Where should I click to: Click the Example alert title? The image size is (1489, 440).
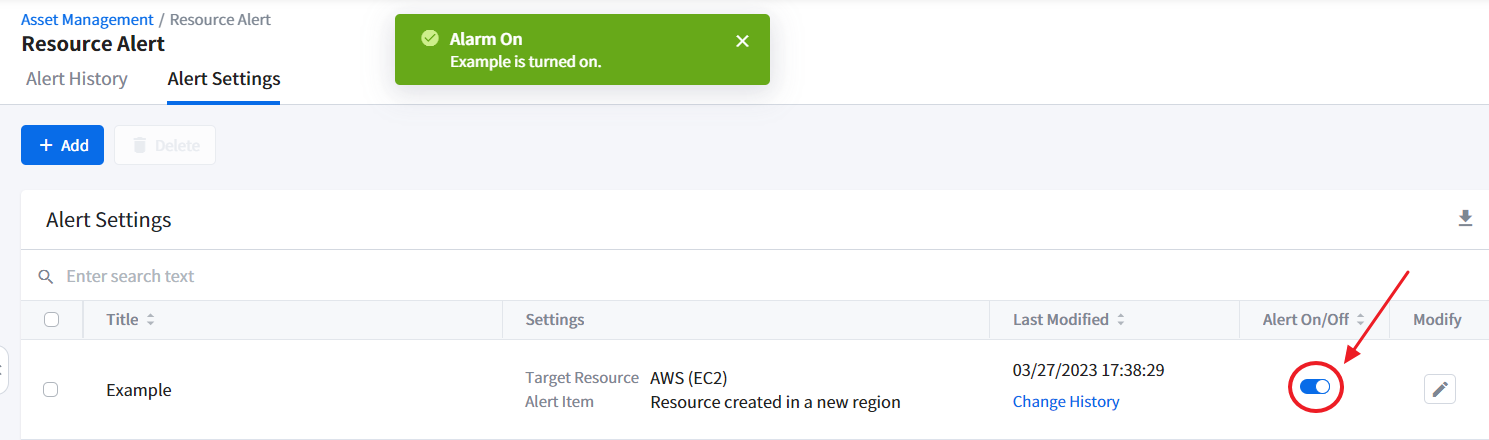[139, 390]
